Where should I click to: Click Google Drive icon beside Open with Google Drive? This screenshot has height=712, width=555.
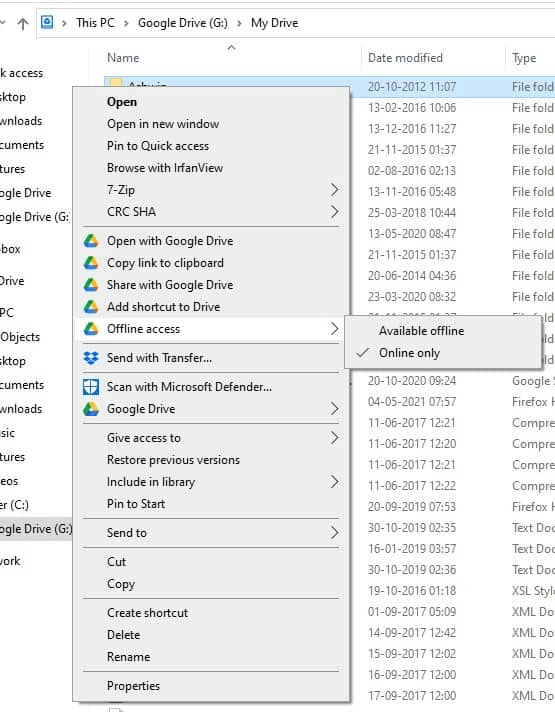coord(91,241)
